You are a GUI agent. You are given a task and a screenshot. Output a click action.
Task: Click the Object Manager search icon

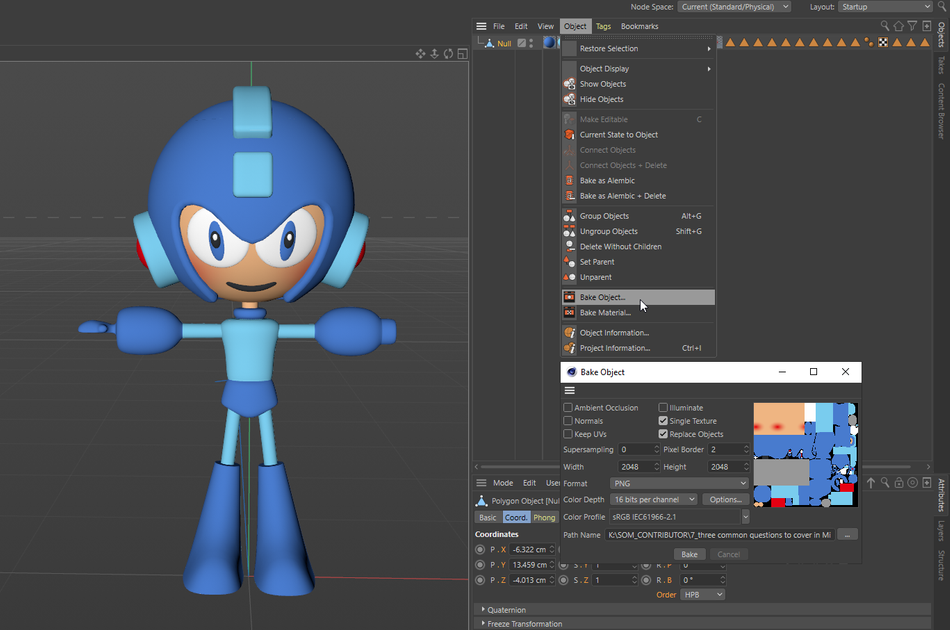click(885, 26)
